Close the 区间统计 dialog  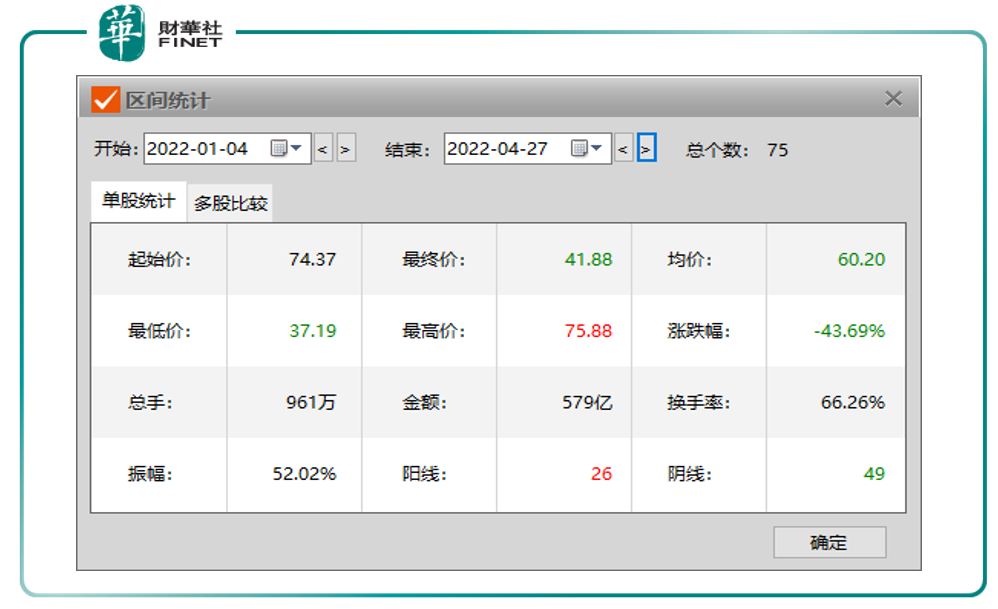(x=894, y=99)
